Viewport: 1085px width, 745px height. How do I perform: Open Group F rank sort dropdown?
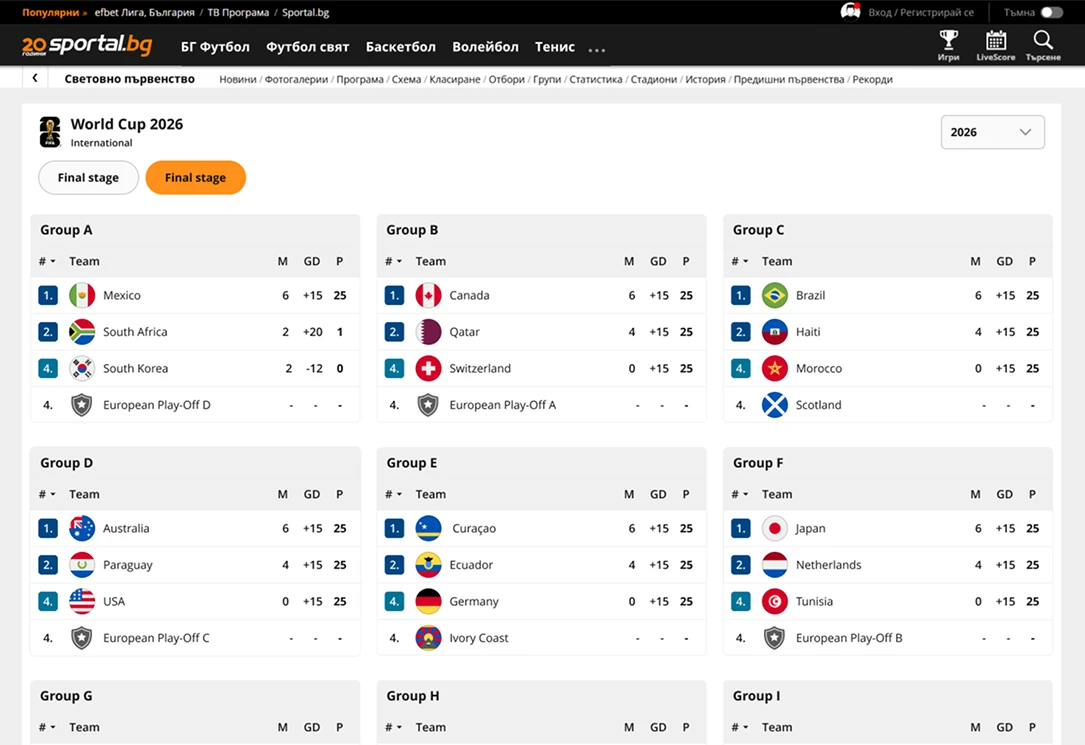(x=740, y=495)
